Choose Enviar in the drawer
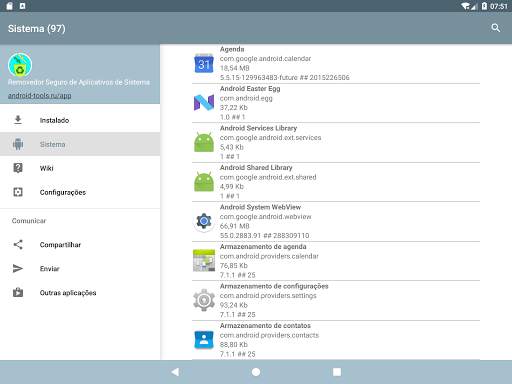 (x=80, y=269)
